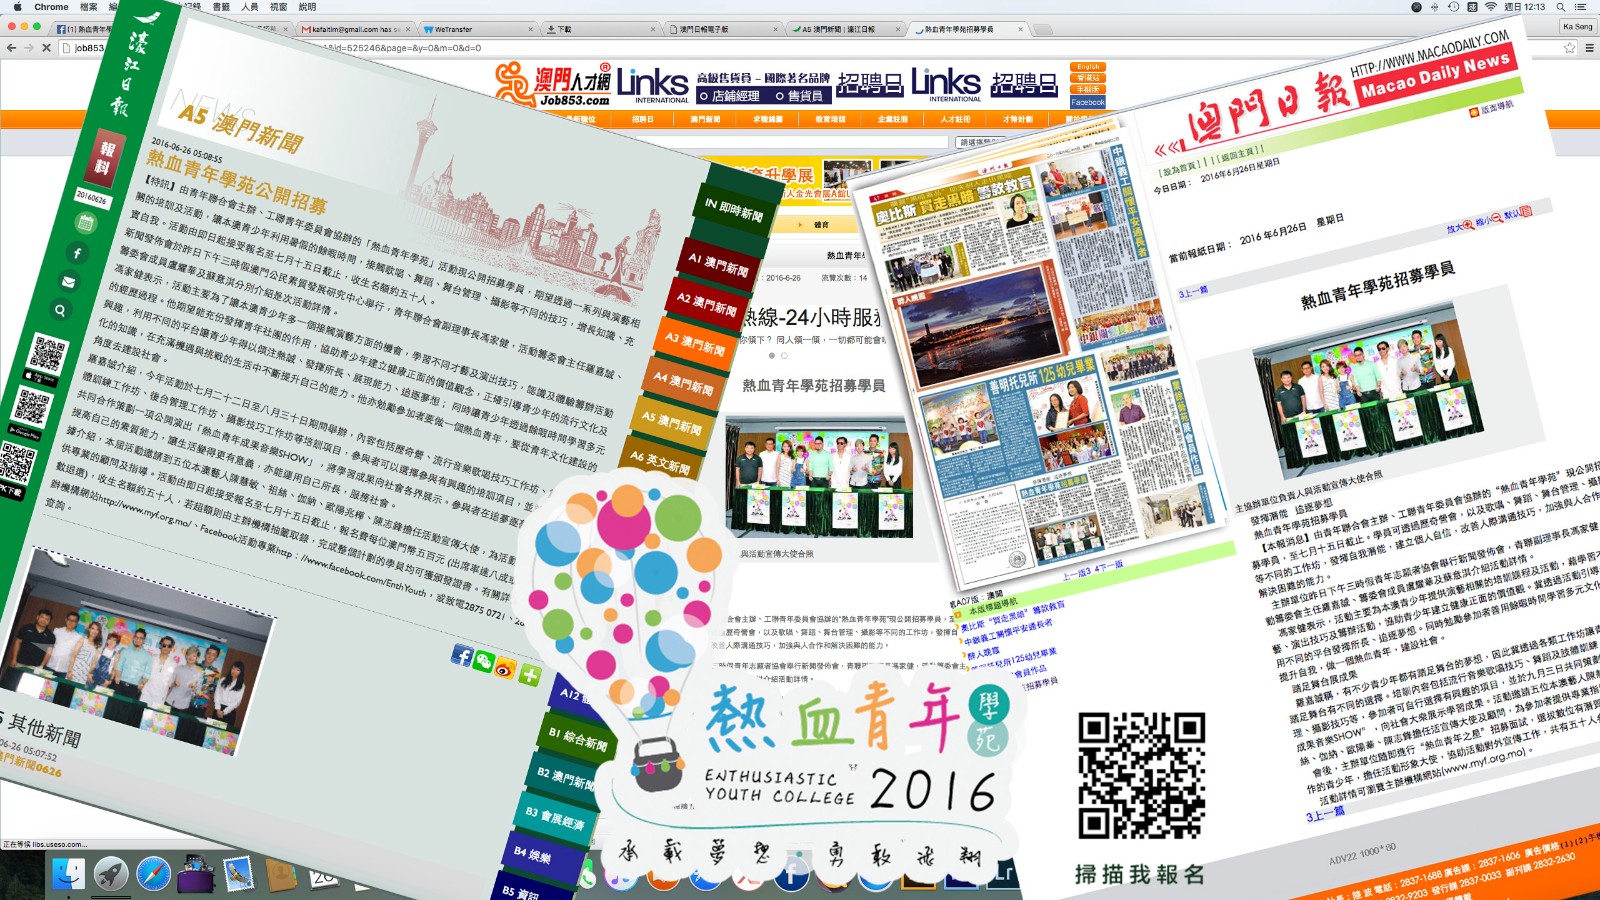This screenshot has height=900, width=1600.
Task: Click the 20160626 date field
Action: pos(91,198)
